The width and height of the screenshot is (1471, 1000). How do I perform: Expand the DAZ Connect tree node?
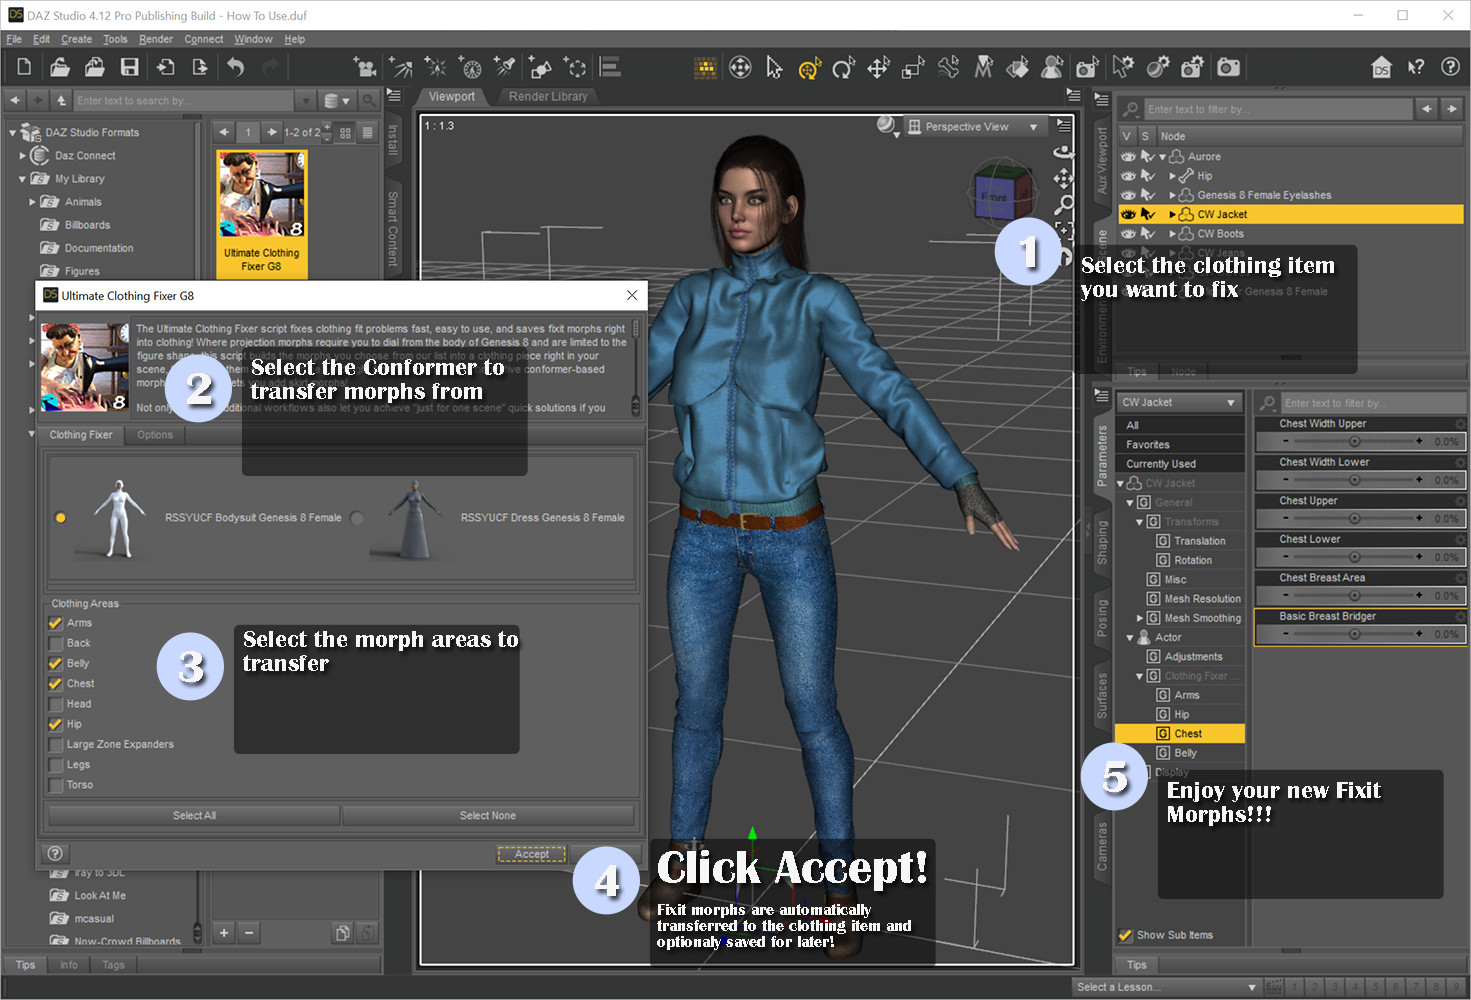coord(22,156)
